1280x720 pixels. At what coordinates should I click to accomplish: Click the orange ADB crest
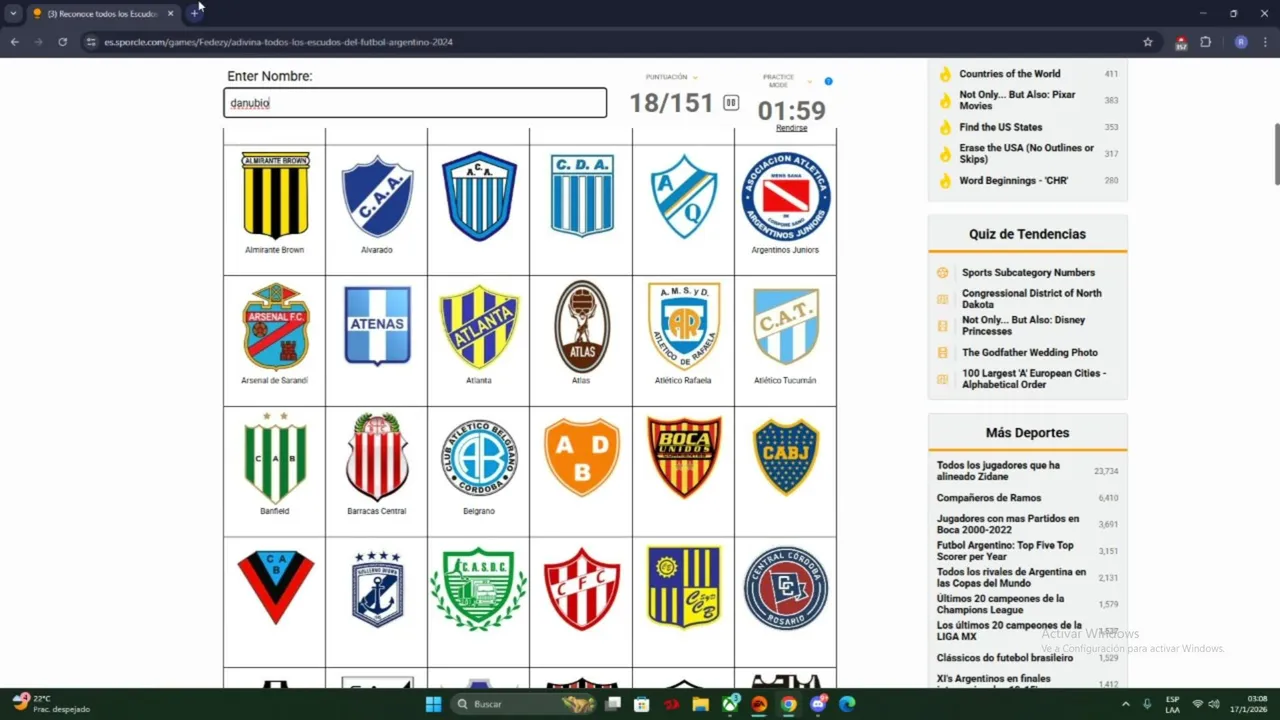(581, 457)
